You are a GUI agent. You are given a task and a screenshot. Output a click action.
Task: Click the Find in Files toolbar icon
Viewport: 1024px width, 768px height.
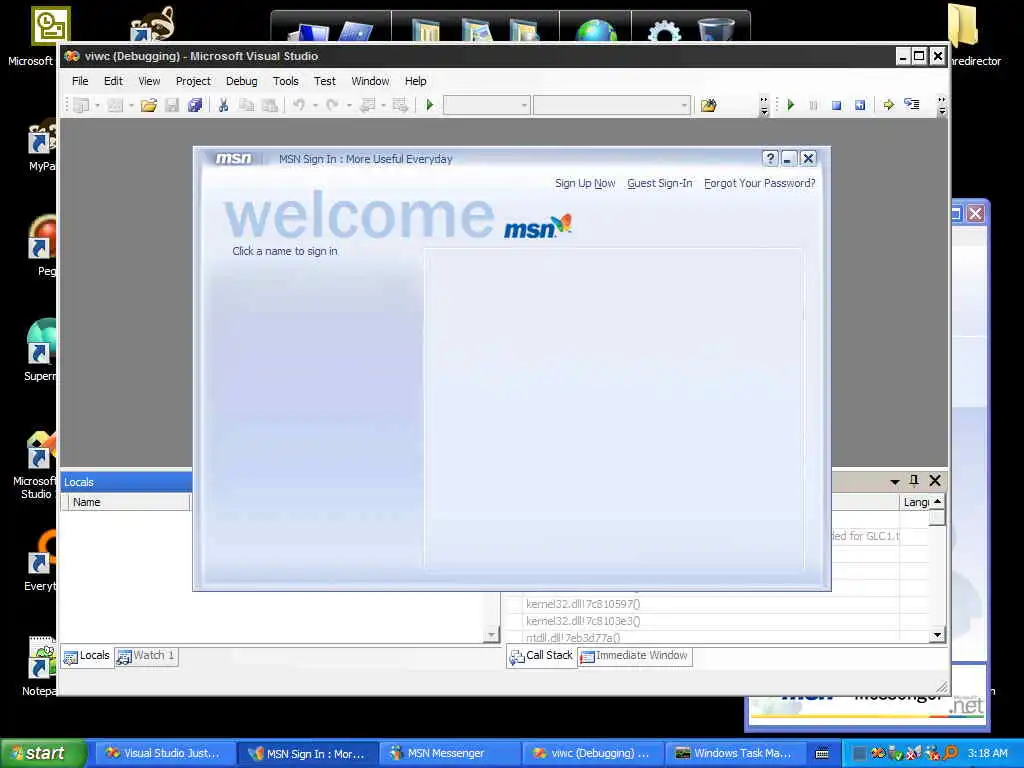tap(709, 105)
